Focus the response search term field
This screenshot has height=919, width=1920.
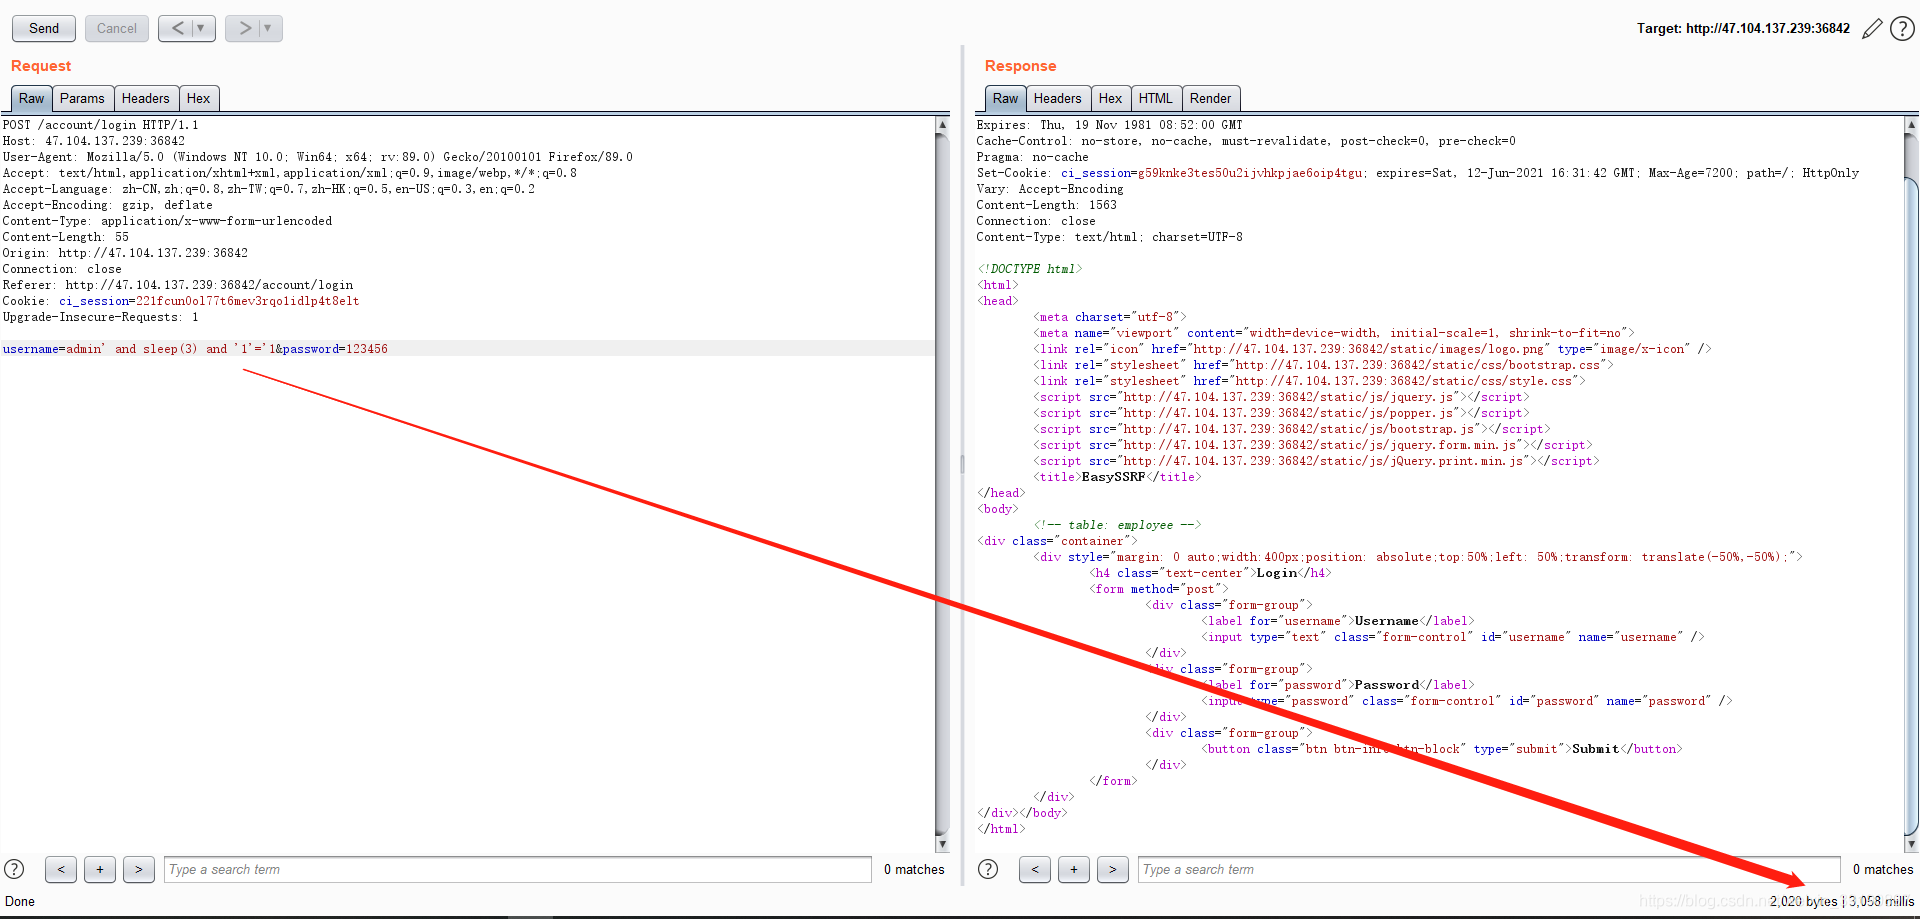click(1489, 869)
